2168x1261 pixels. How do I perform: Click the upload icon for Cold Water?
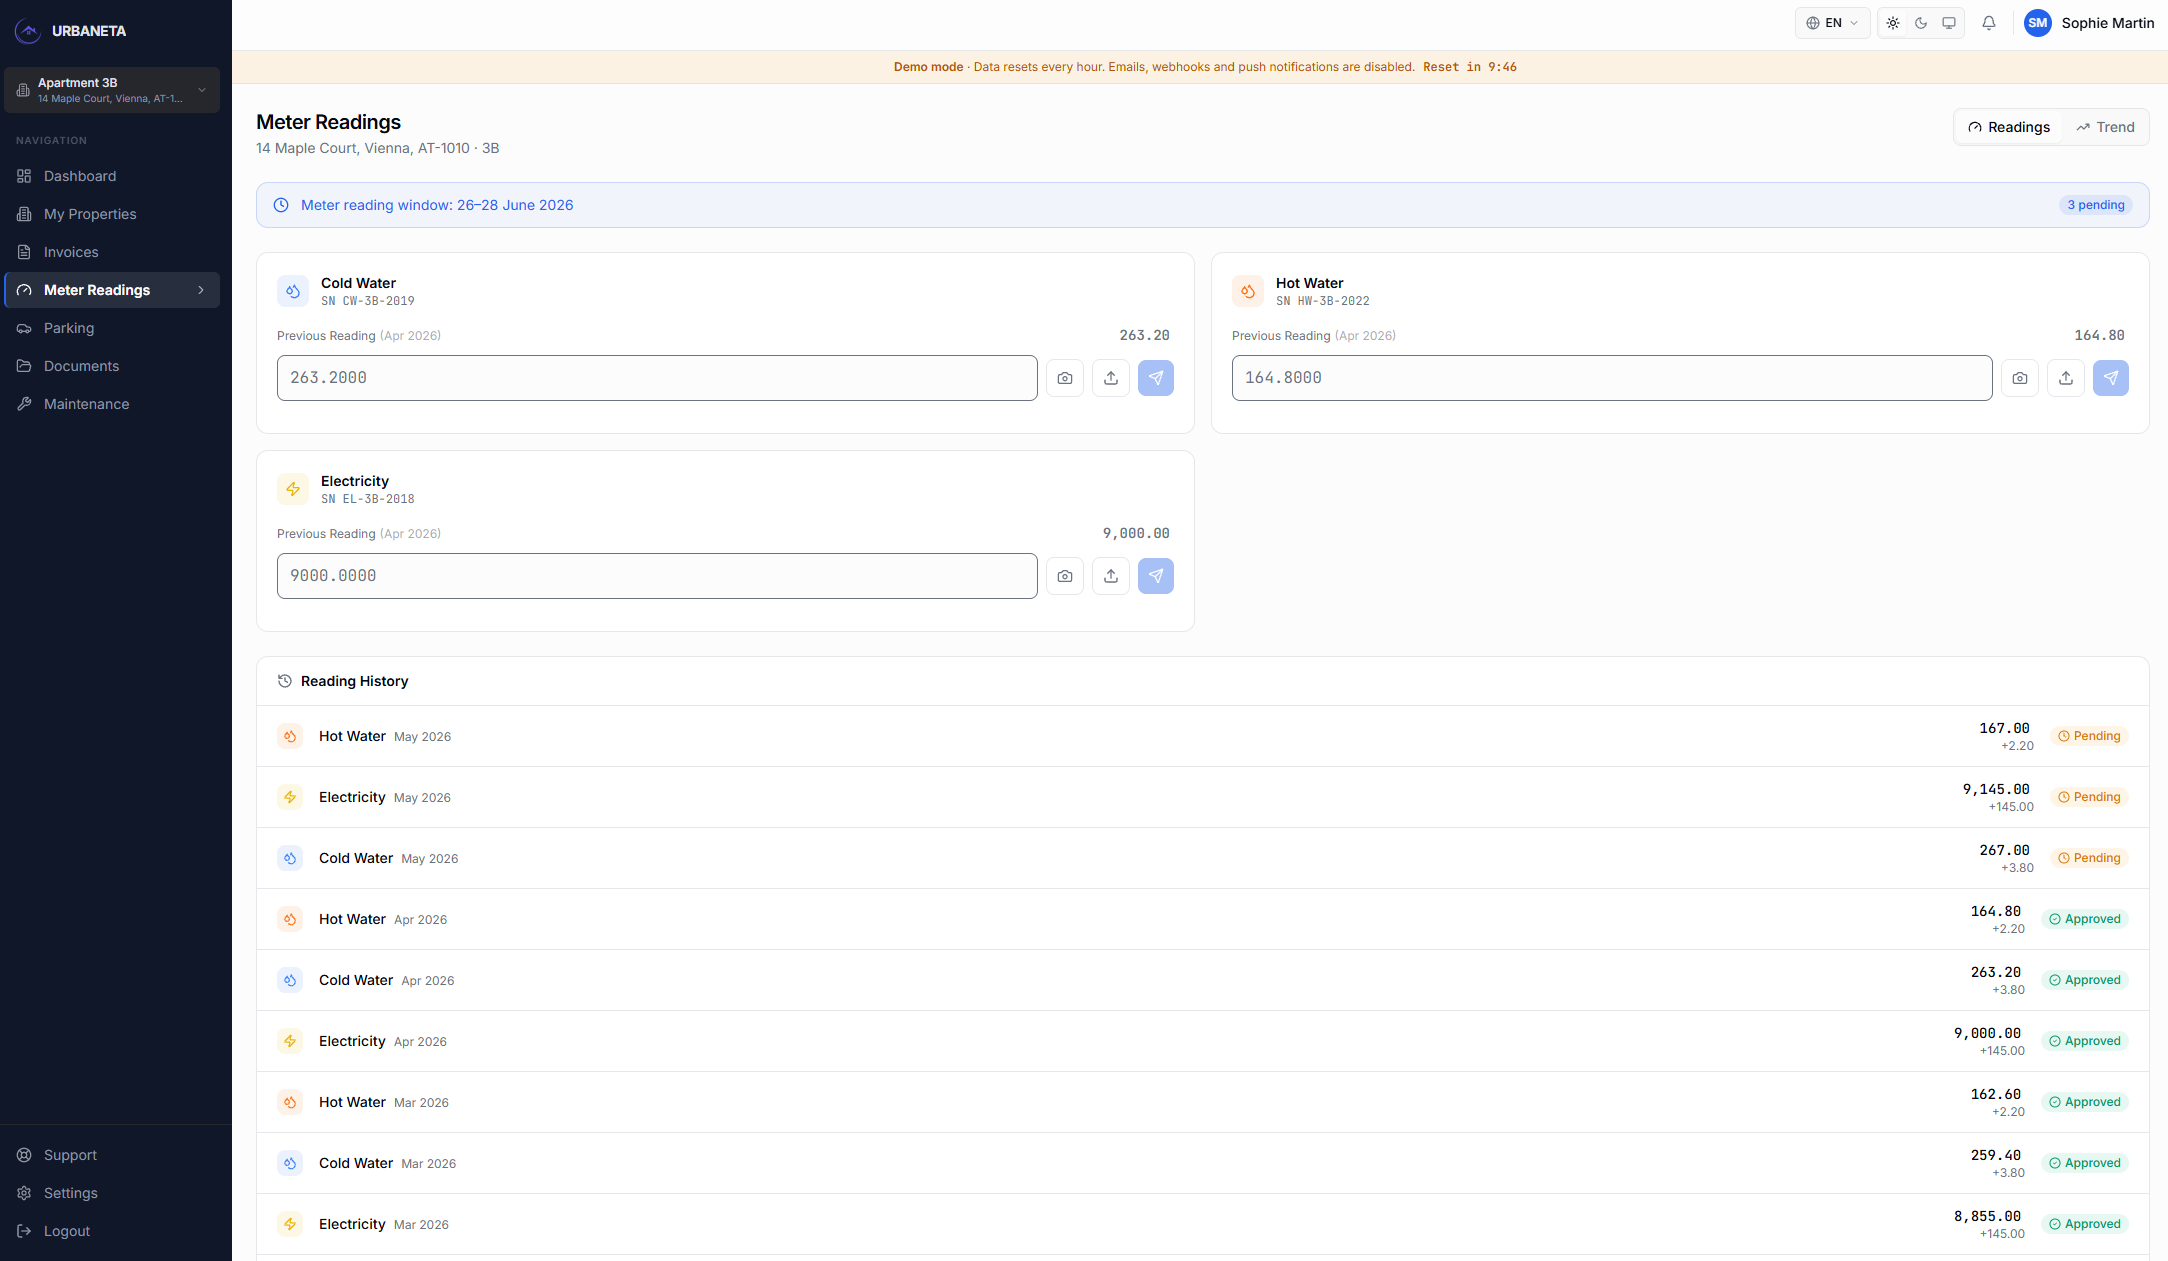coord(1111,378)
